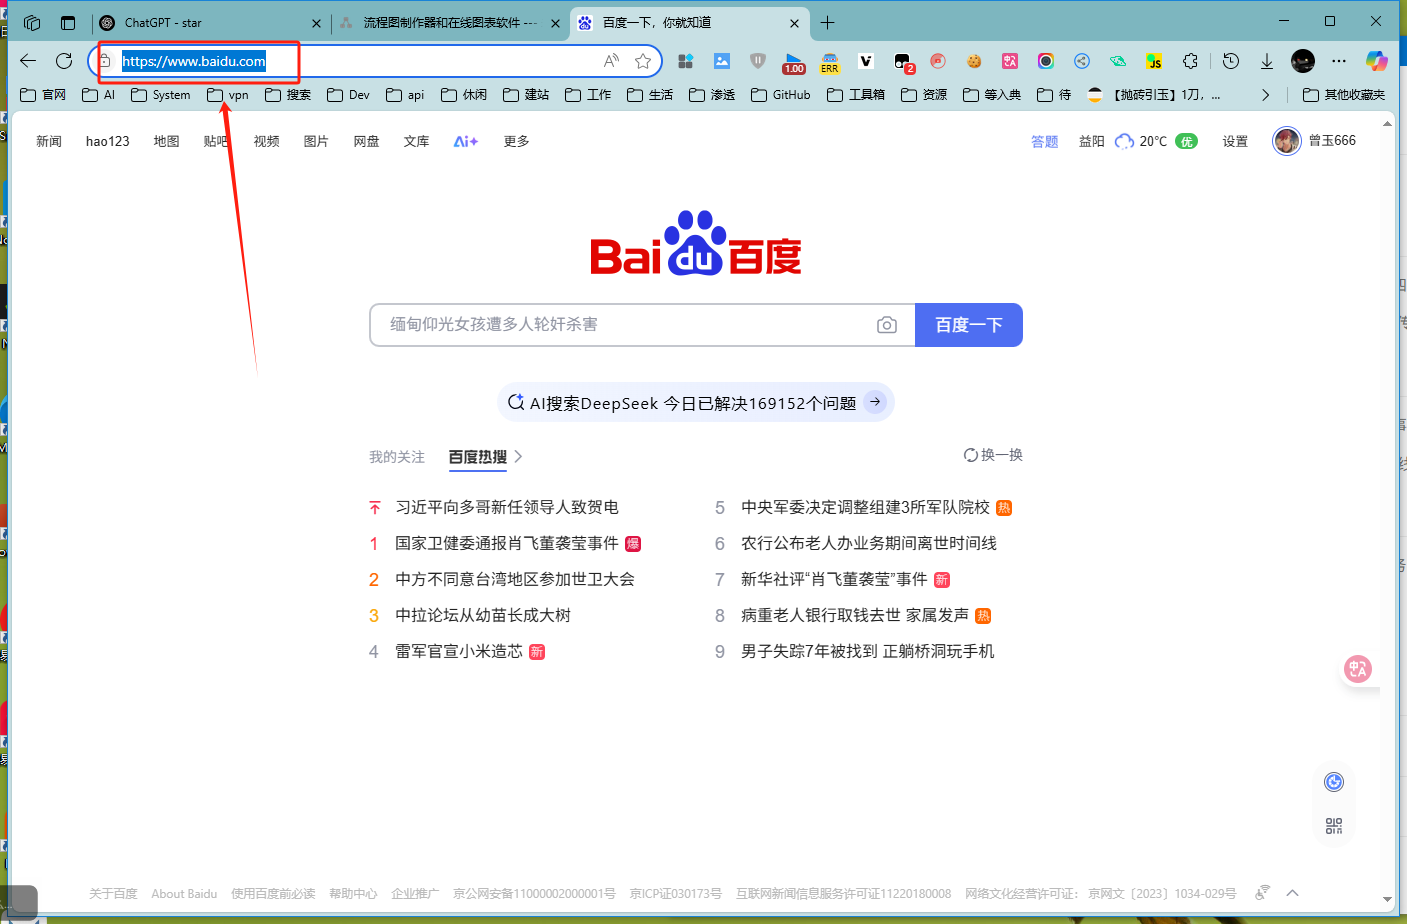The image size is (1407, 924).
Task: Open the Downloads arrow icon
Action: (x=1267, y=61)
